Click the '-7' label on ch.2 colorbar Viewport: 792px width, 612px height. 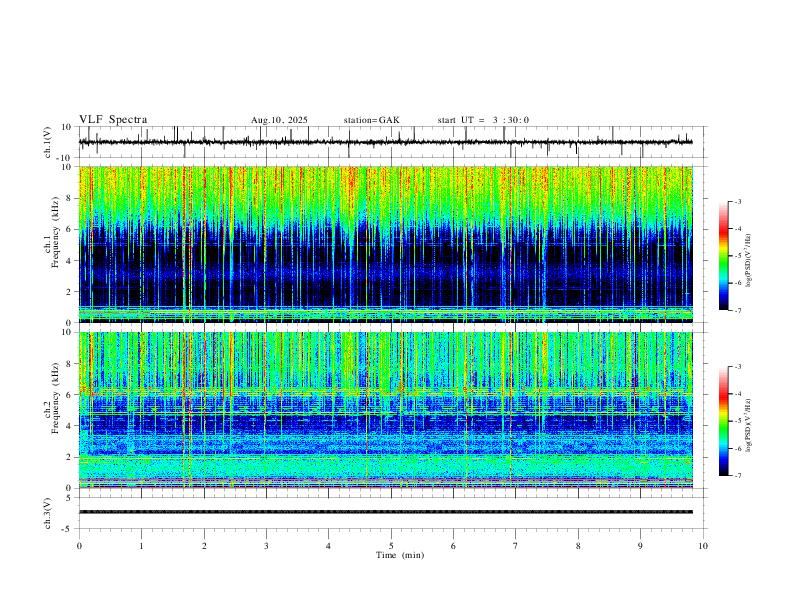coord(737,475)
